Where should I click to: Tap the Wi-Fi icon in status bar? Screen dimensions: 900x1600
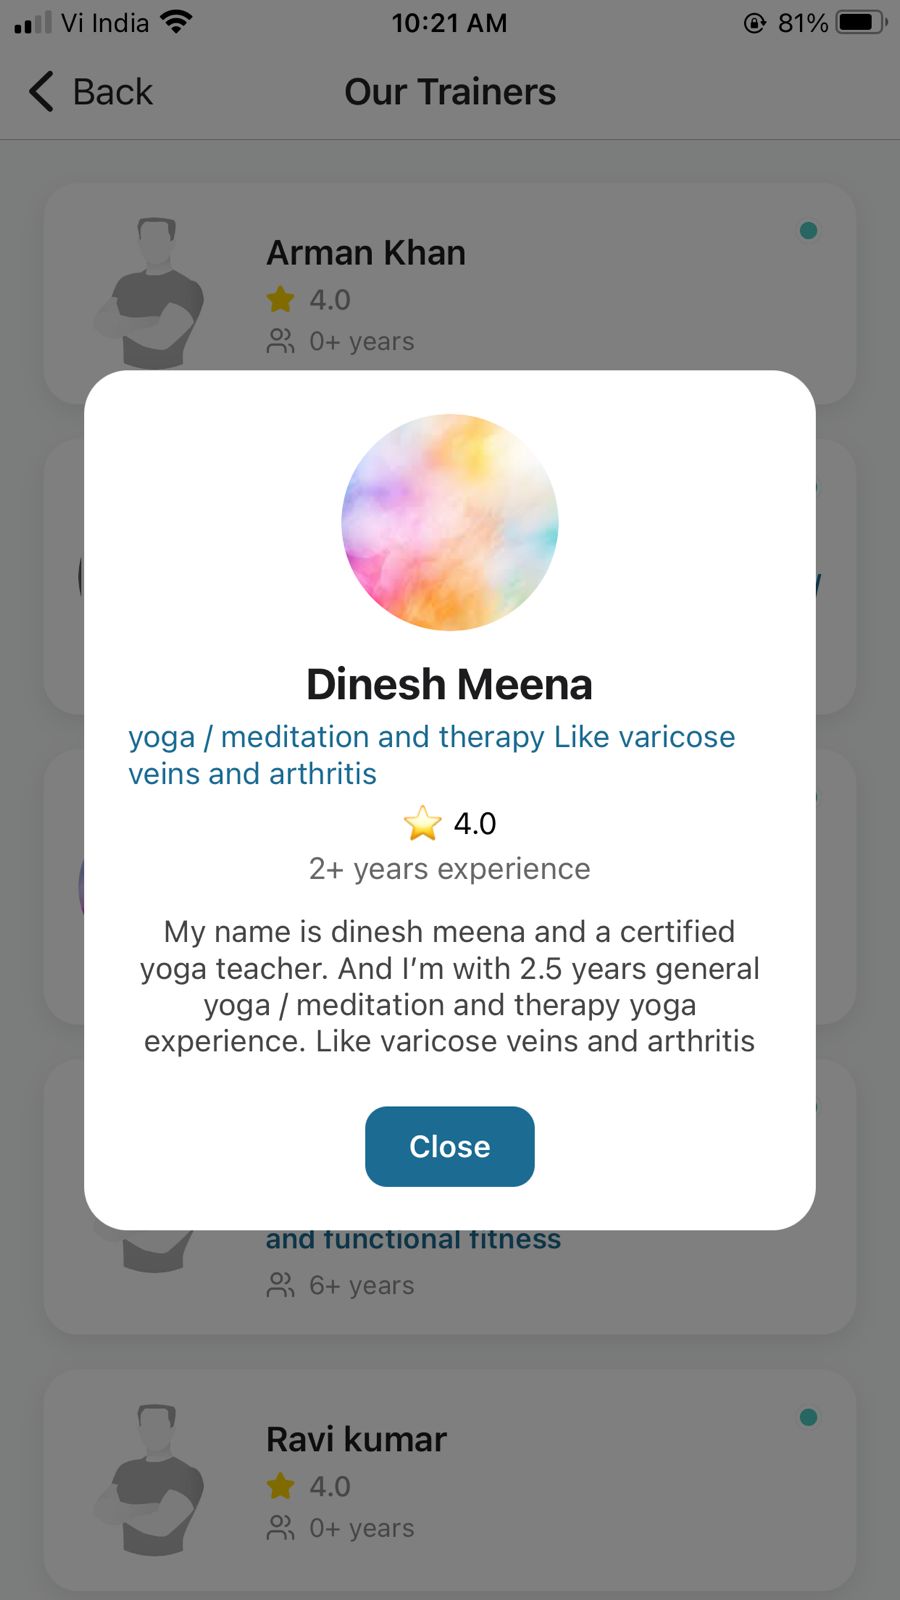coord(177,22)
